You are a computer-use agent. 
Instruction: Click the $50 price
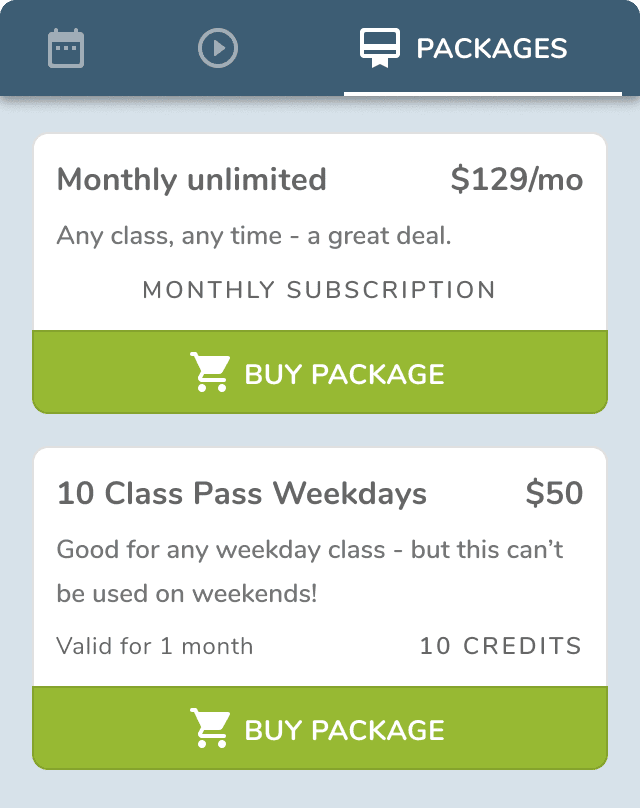pos(554,493)
